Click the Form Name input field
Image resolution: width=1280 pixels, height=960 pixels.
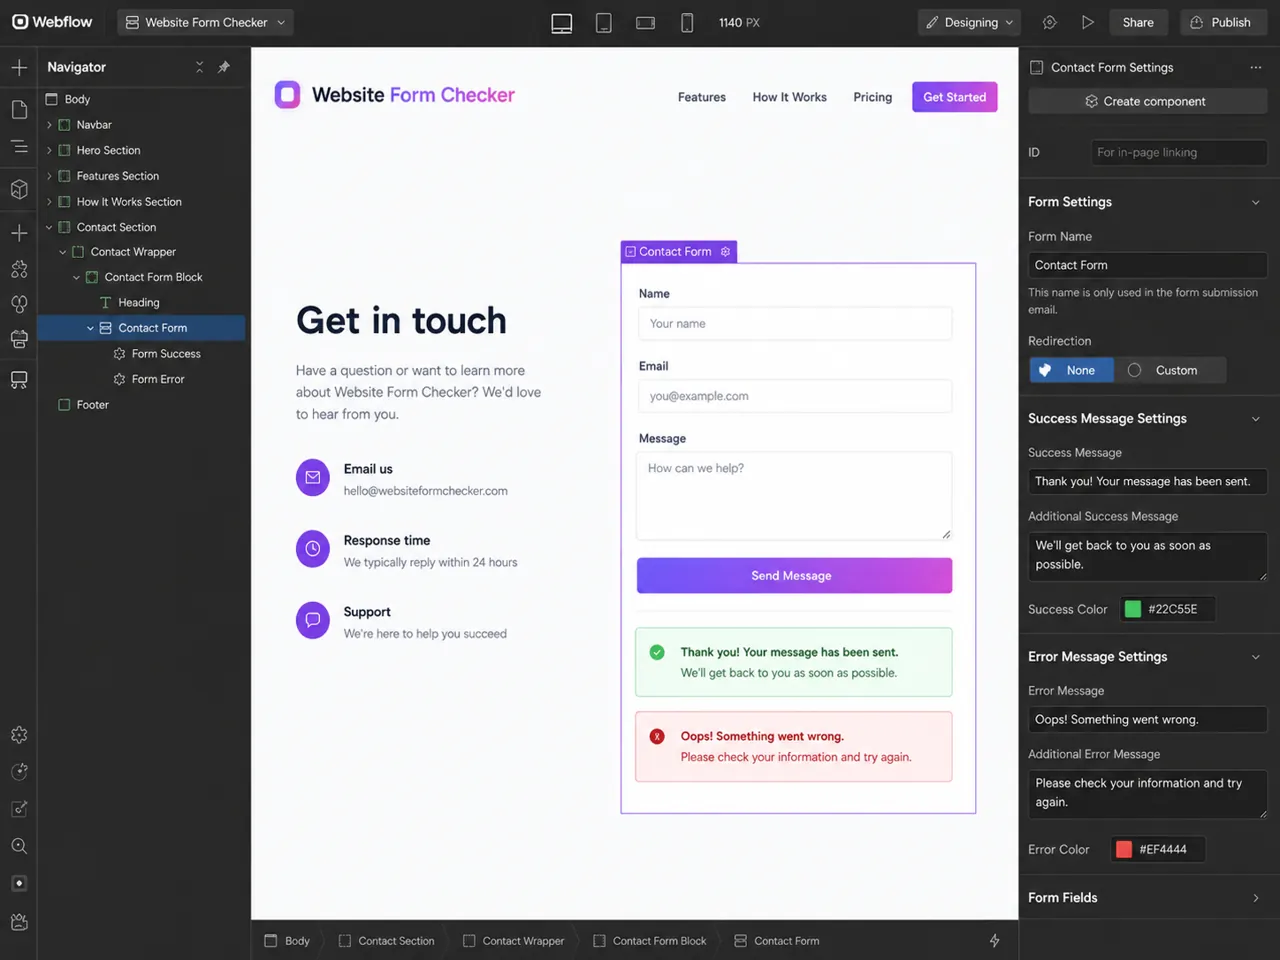click(x=1147, y=265)
